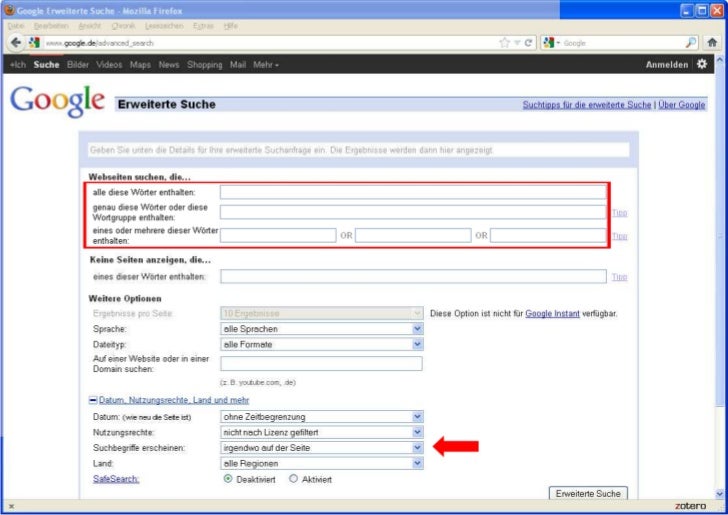Click the bookmark star icon in address bar
This screenshot has height=515, width=728.
504,43
